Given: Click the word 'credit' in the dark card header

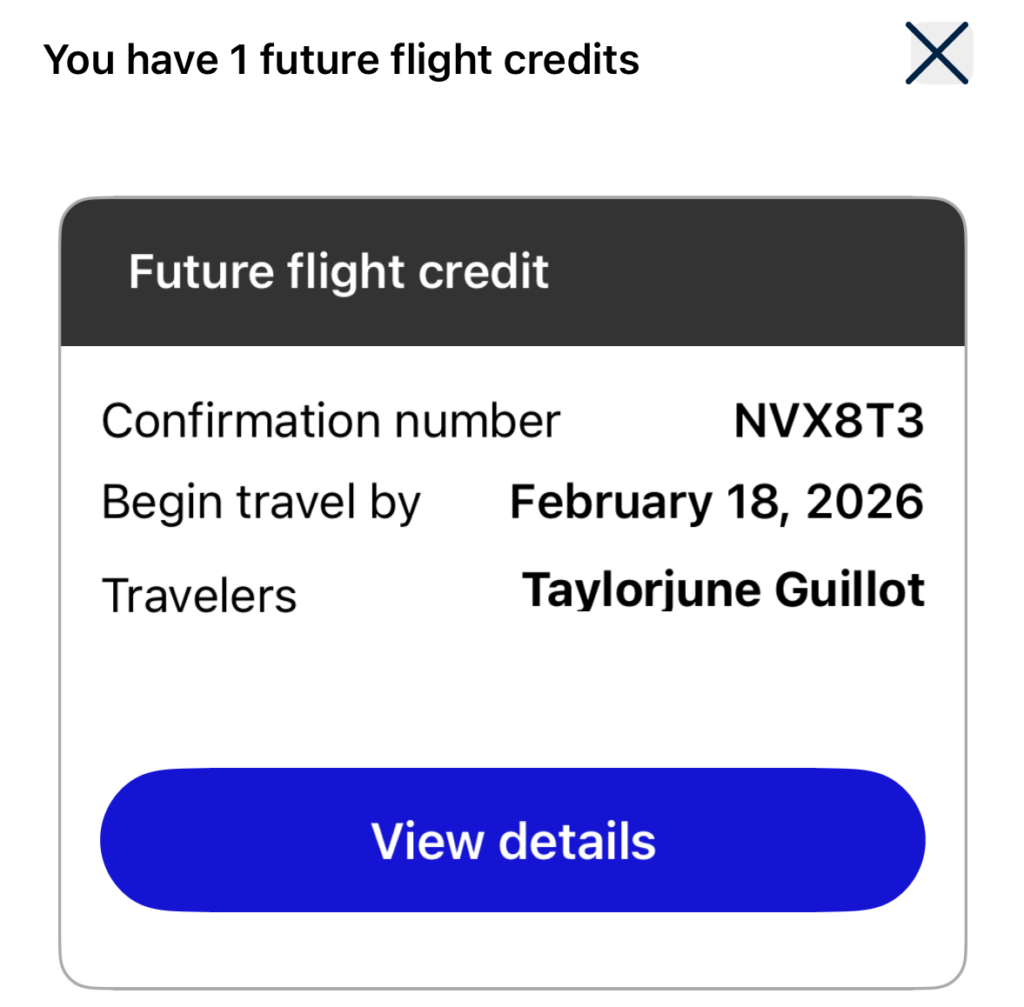Looking at the screenshot, I should pos(483,271).
